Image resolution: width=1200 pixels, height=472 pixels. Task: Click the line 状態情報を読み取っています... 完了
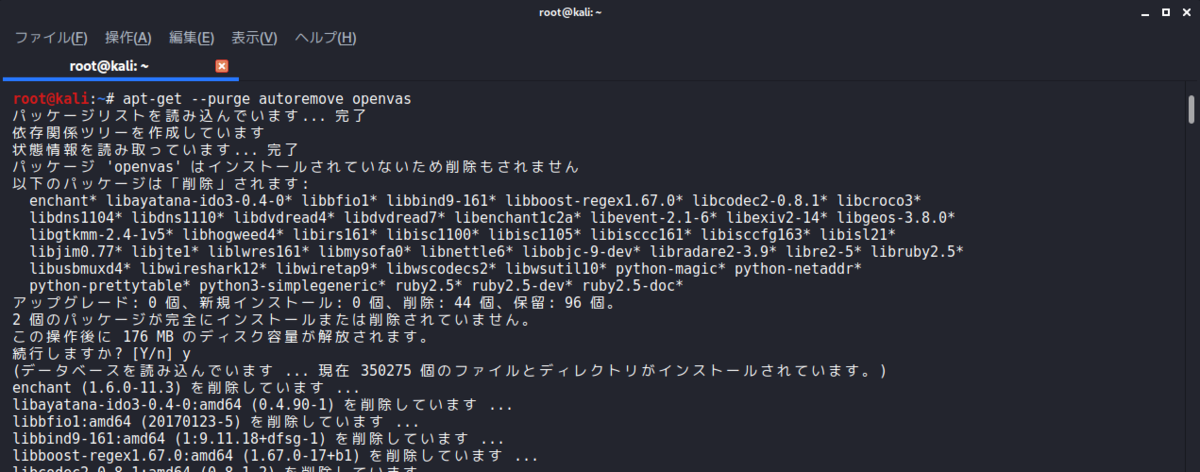click(155, 149)
